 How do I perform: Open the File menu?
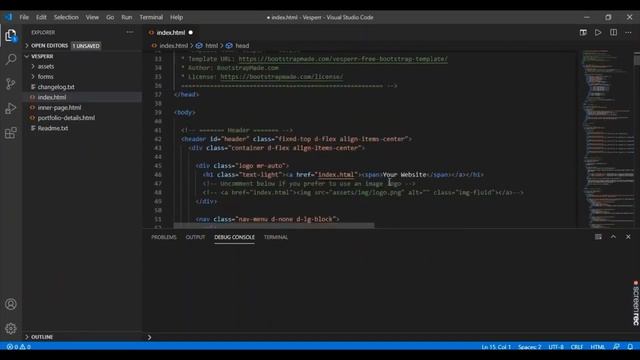pos(24,17)
